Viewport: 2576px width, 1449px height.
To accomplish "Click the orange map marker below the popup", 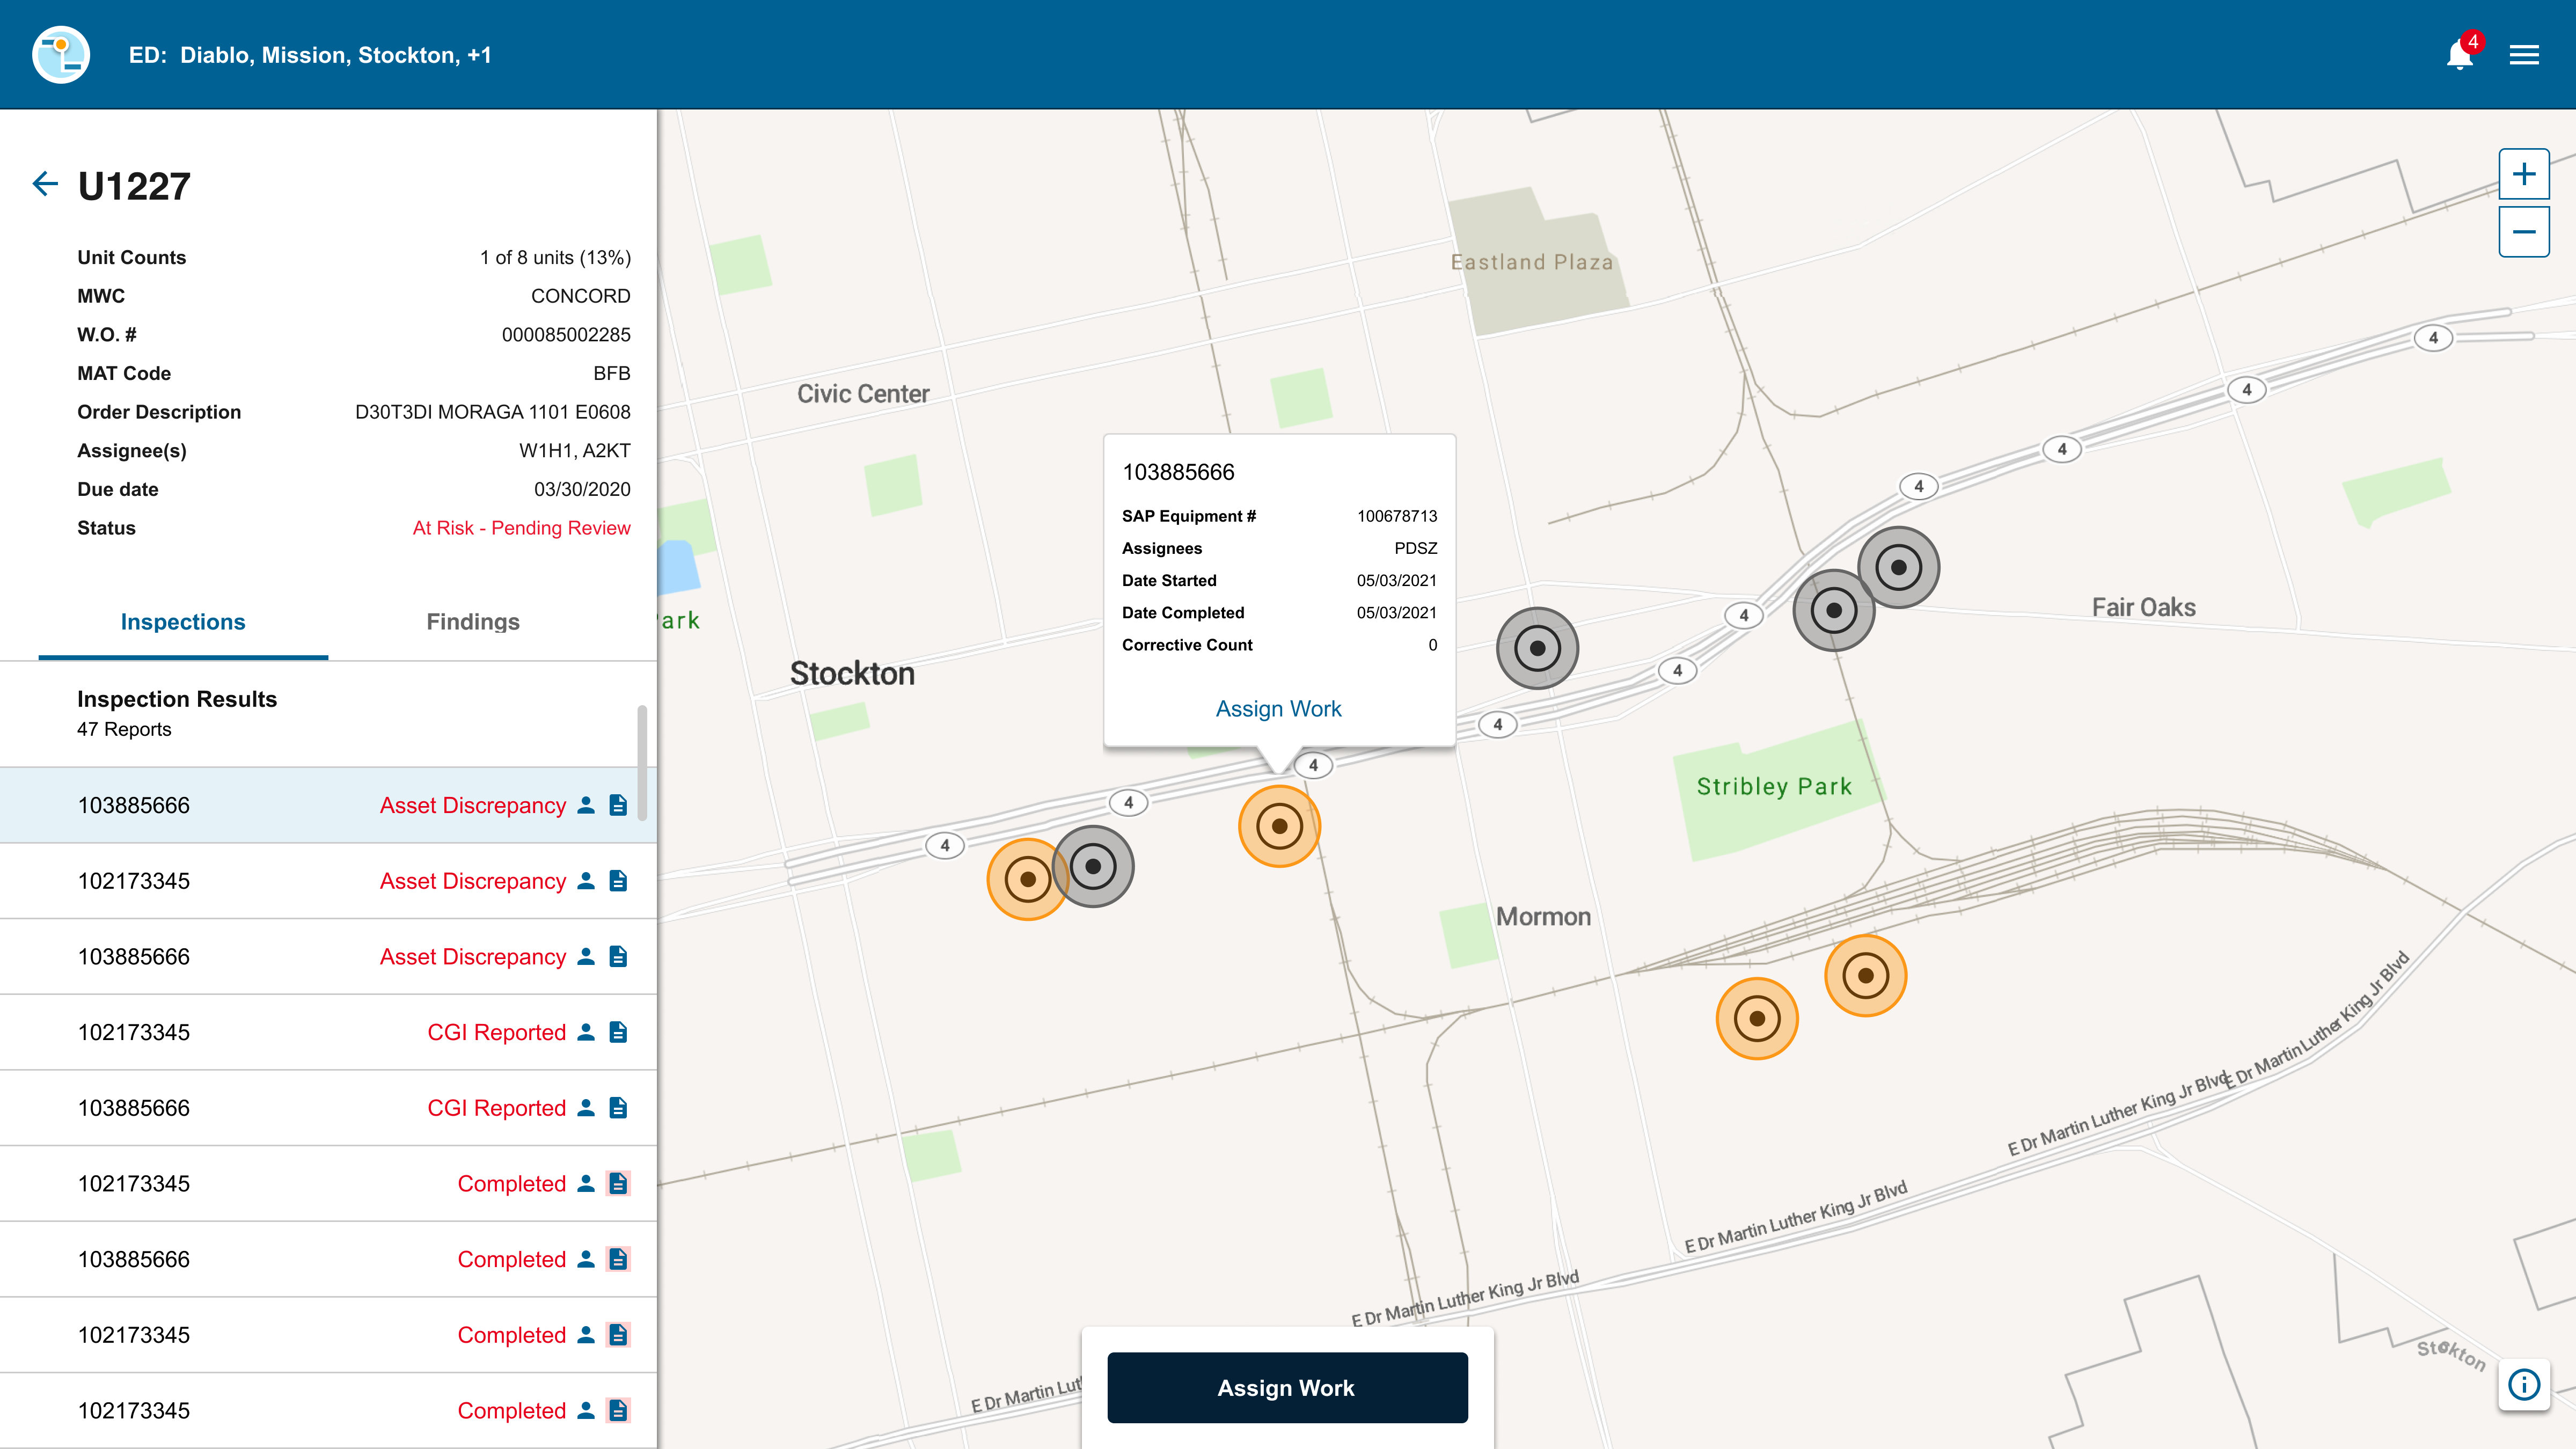I will tap(1279, 826).
